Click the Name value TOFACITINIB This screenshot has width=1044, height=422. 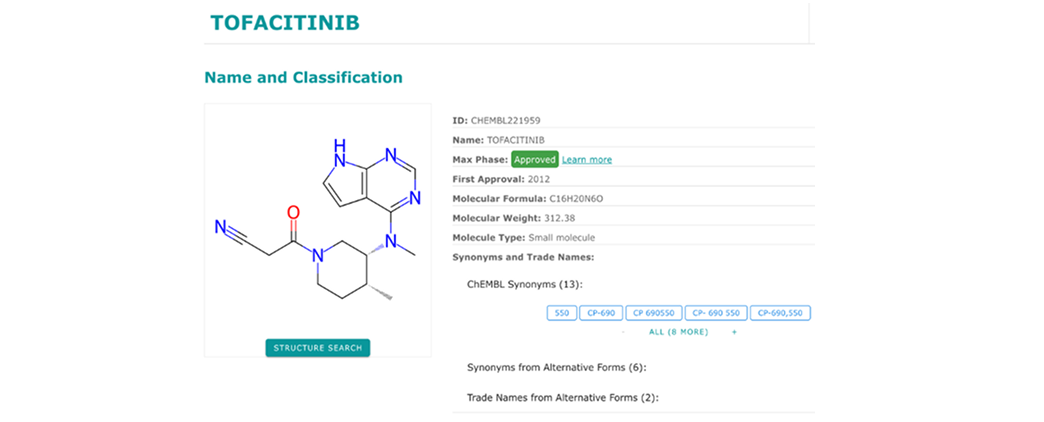(x=515, y=140)
